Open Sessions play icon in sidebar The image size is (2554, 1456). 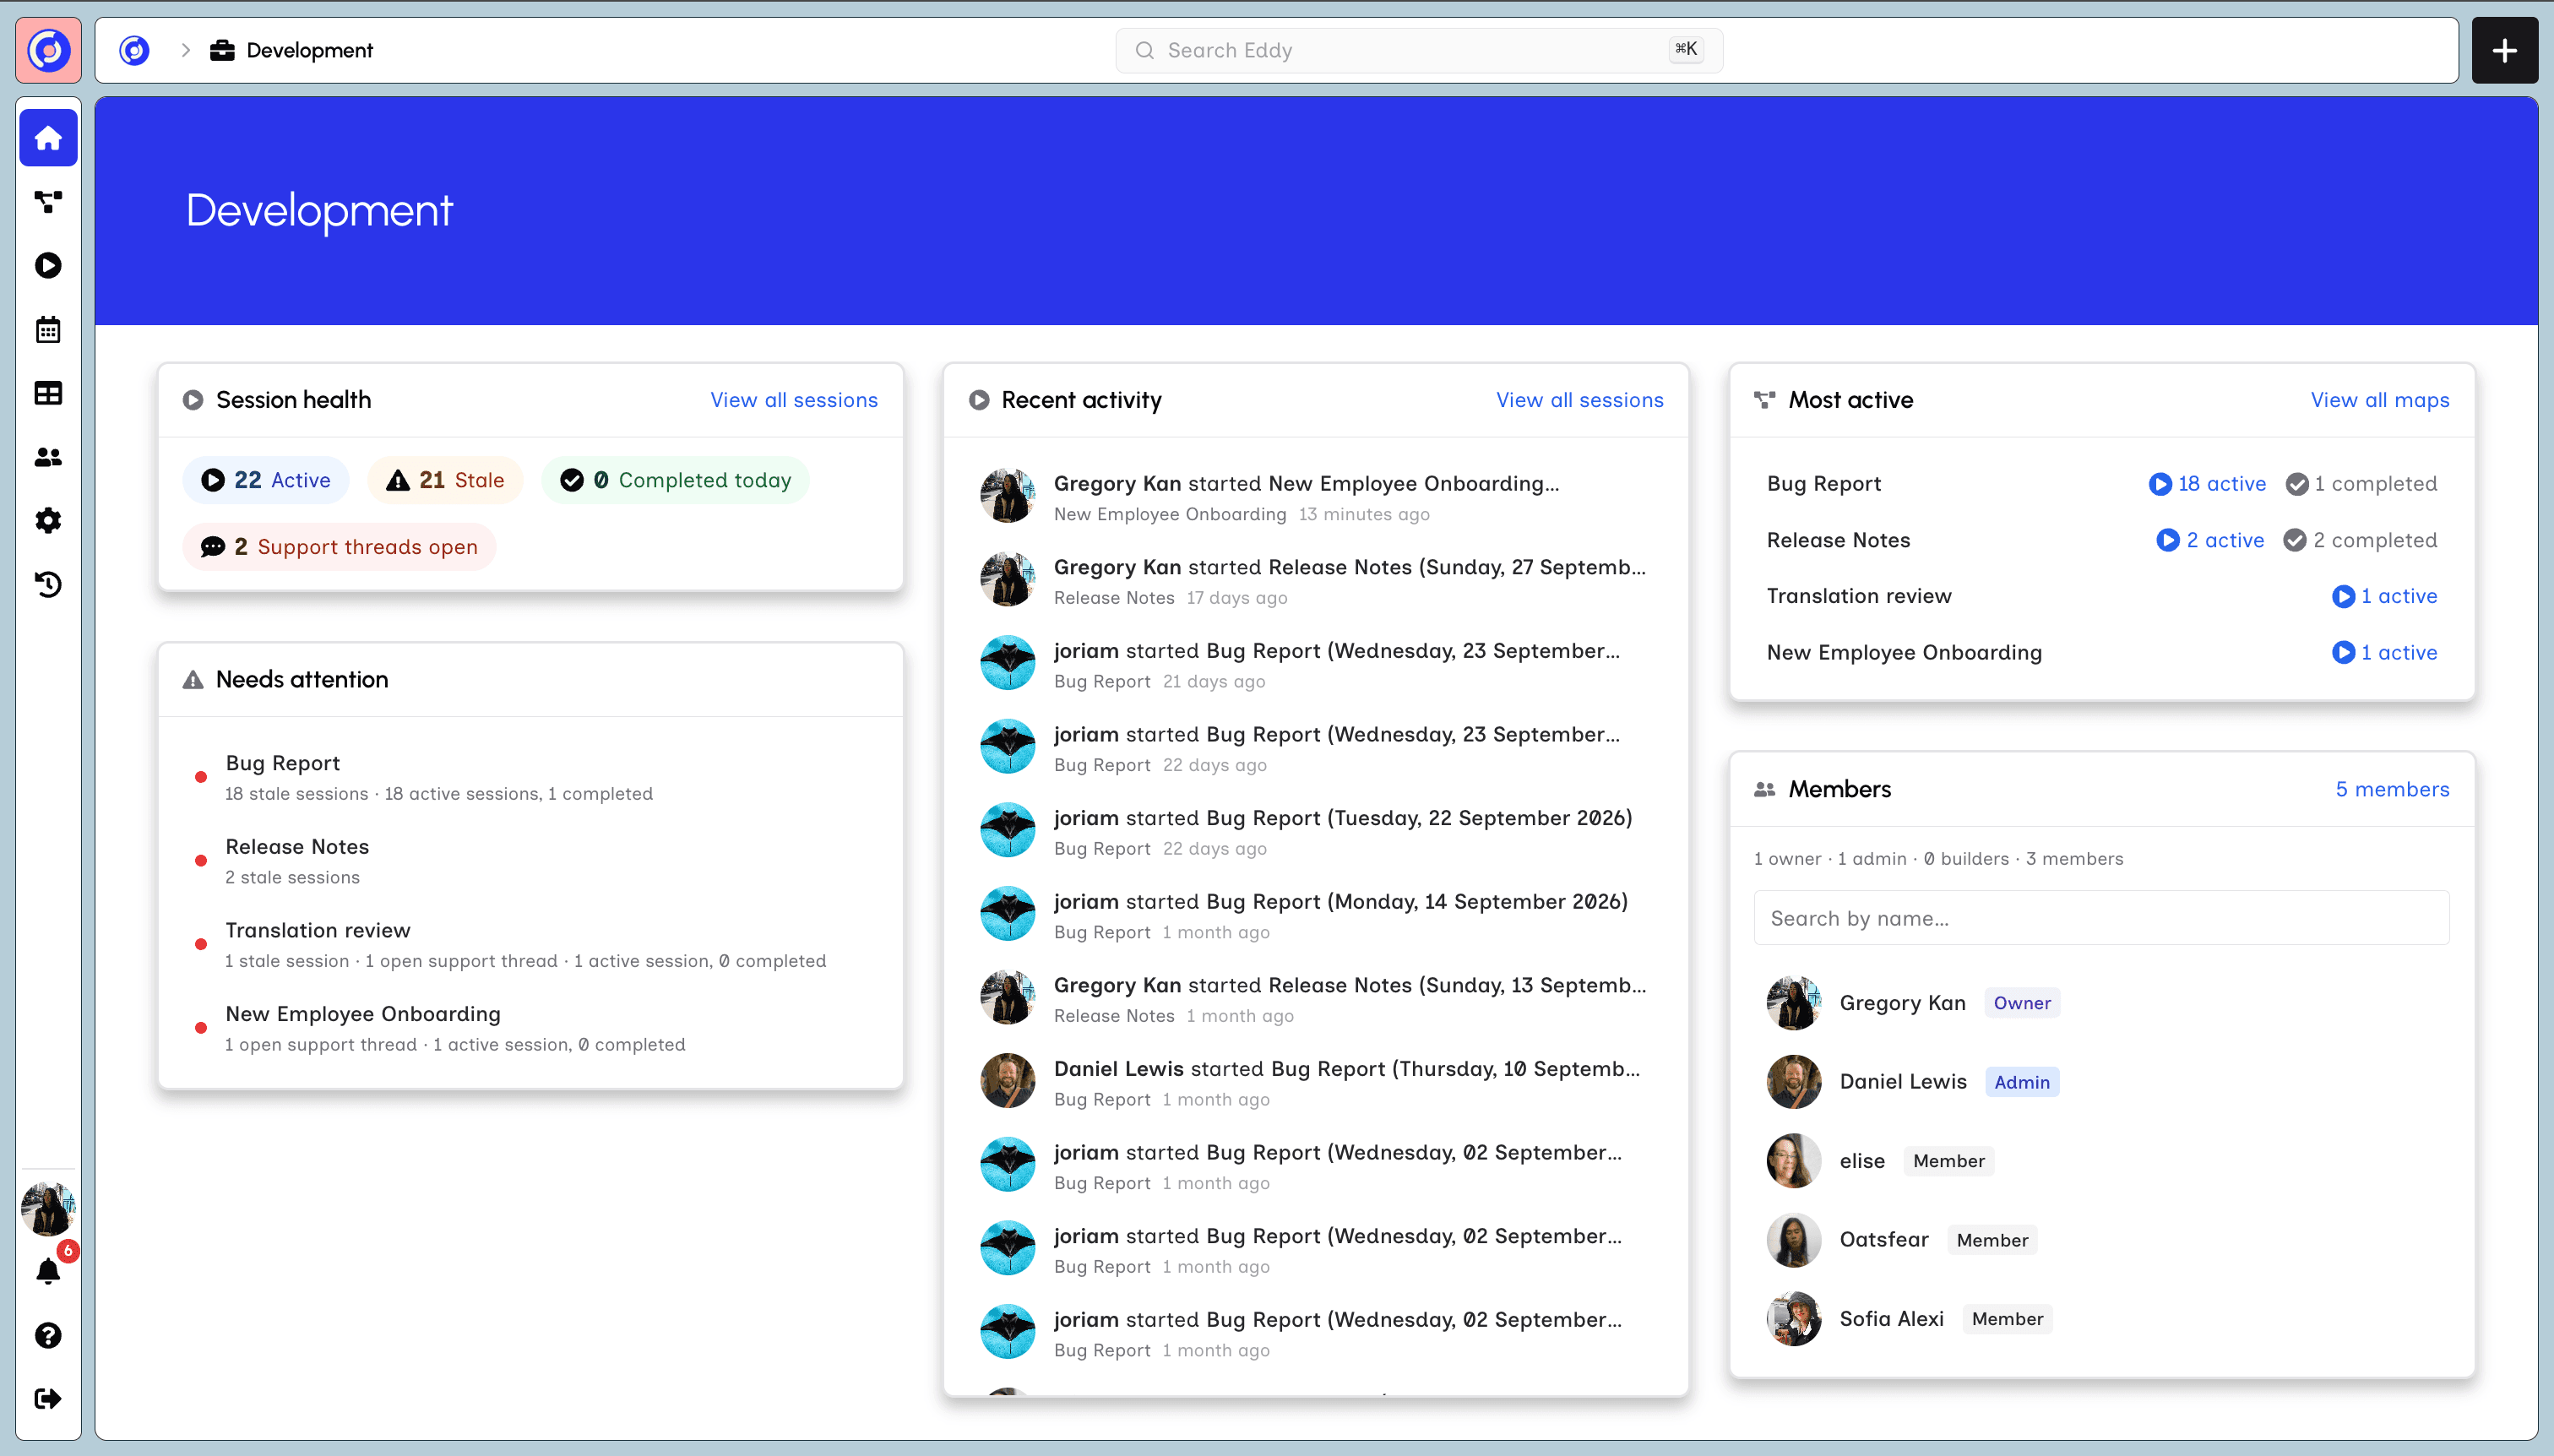48,265
